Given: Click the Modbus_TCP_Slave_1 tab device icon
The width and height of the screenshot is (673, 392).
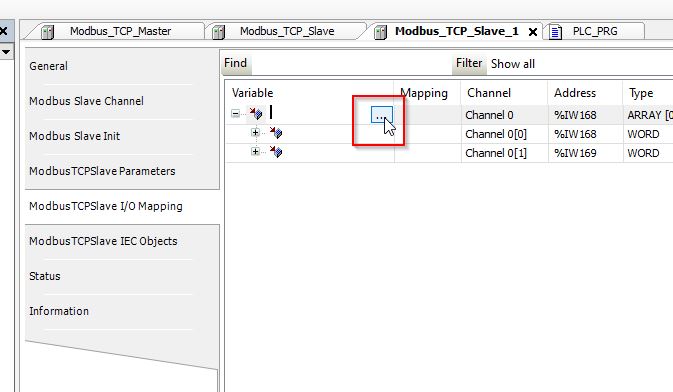Looking at the screenshot, I should tap(380, 32).
